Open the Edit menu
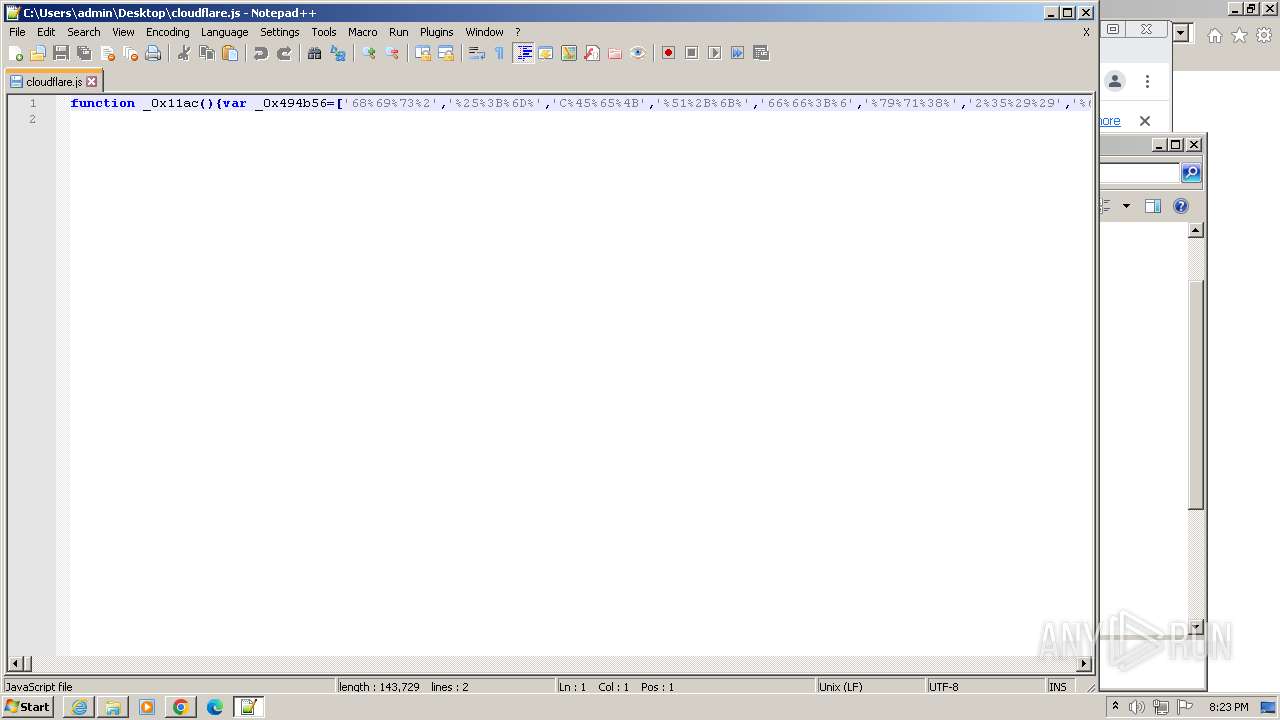 tap(46, 32)
